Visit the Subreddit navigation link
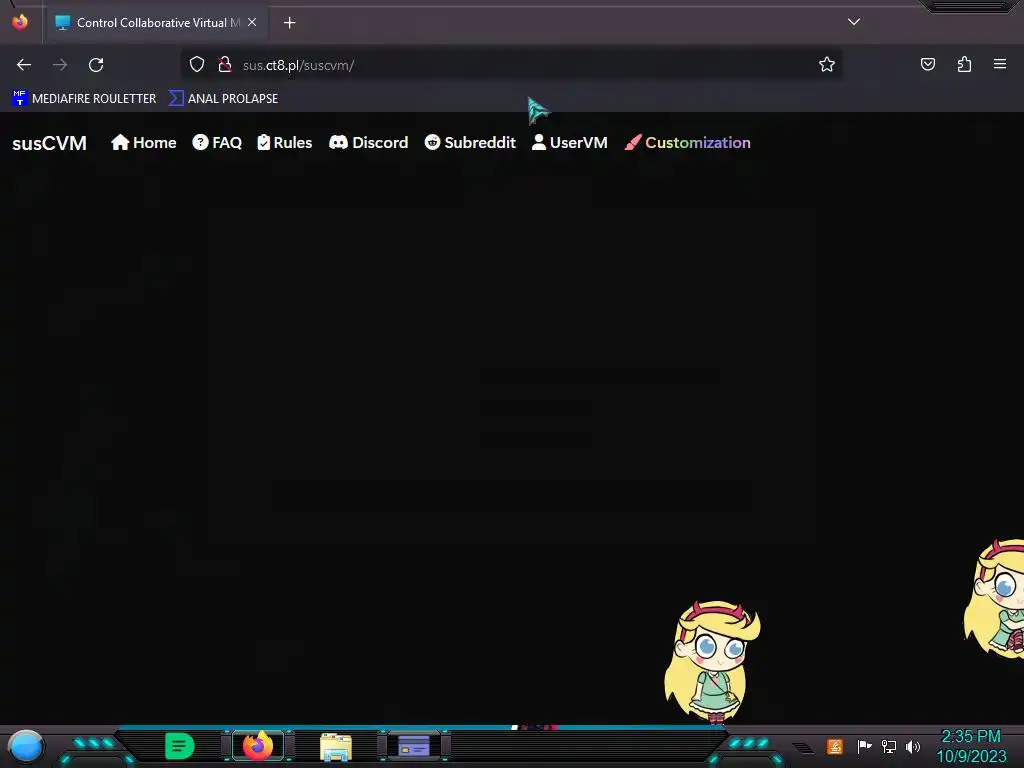 [470, 142]
